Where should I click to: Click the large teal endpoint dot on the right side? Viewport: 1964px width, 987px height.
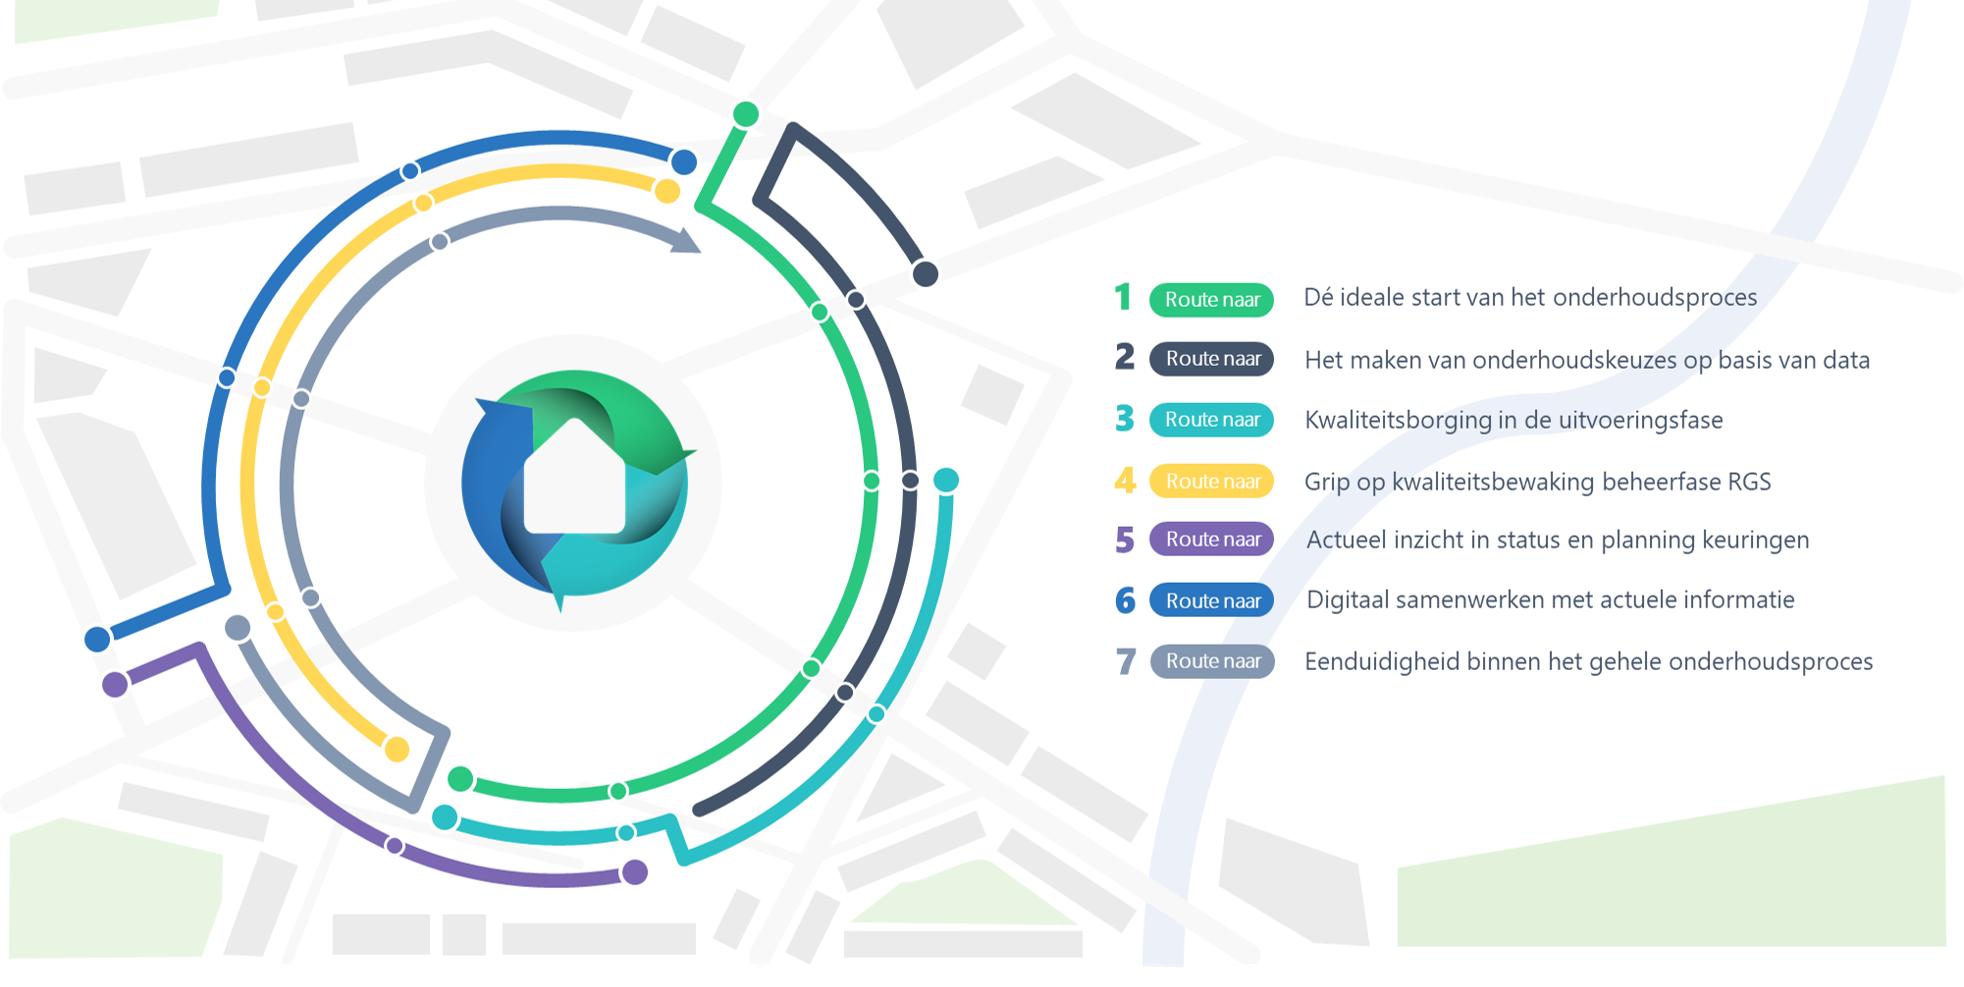[x=946, y=480]
